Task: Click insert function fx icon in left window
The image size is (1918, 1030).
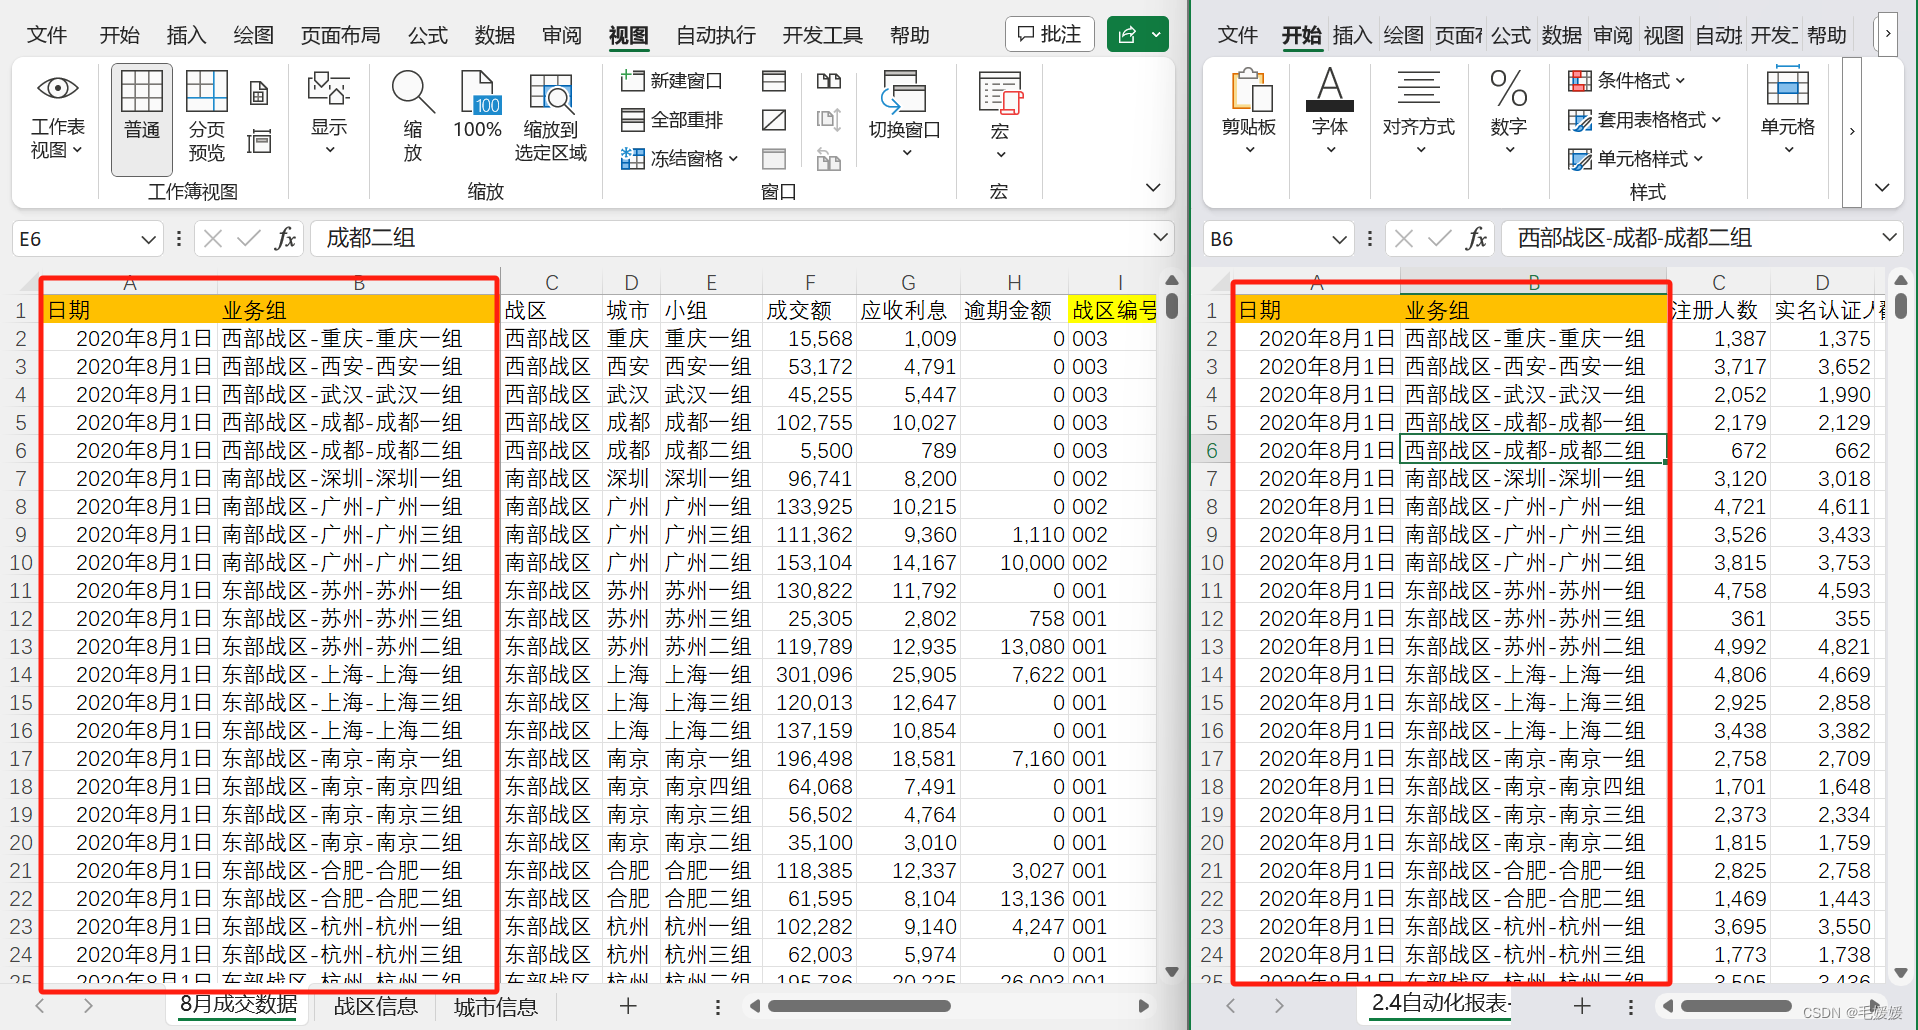Action: point(285,239)
